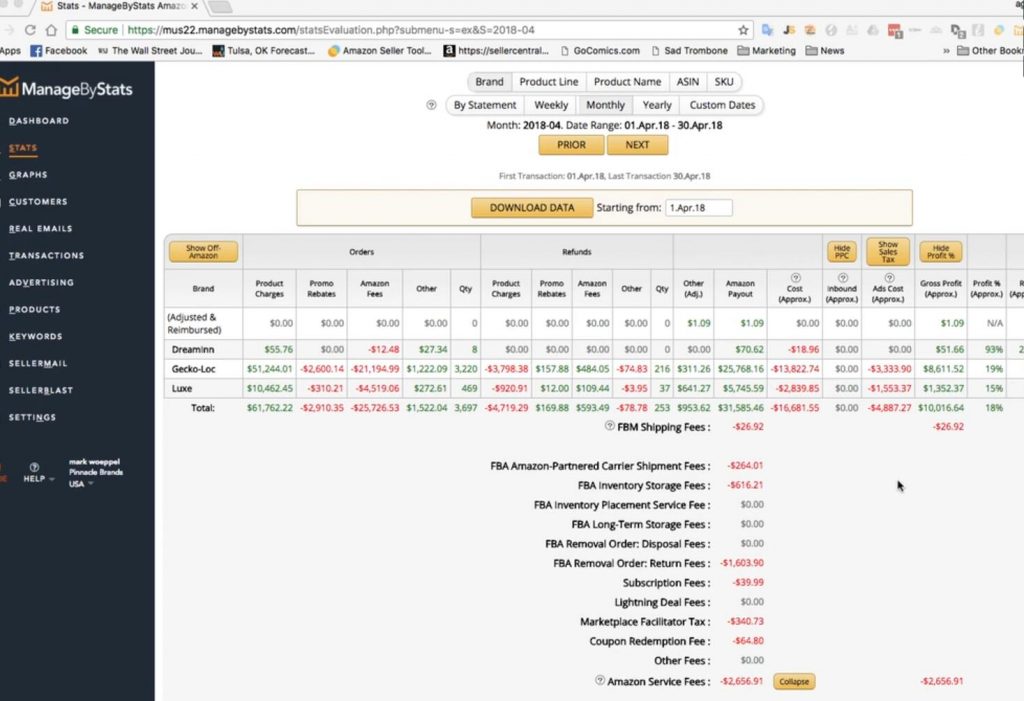Open the Facebook bookmark
This screenshot has height=701, width=1024.
click(x=59, y=50)
